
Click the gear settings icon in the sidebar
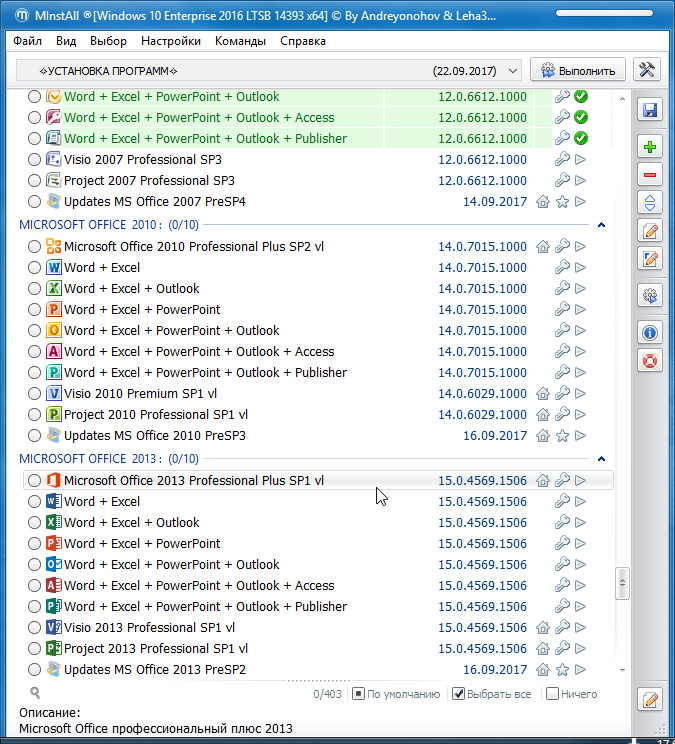[x=649, y=296]
